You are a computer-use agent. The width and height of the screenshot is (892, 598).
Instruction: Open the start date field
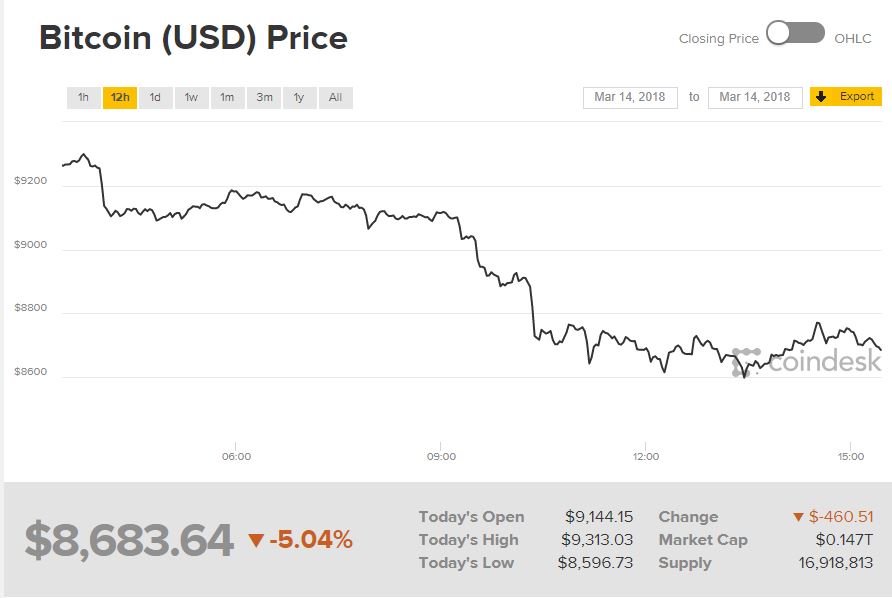click(630, 97)
